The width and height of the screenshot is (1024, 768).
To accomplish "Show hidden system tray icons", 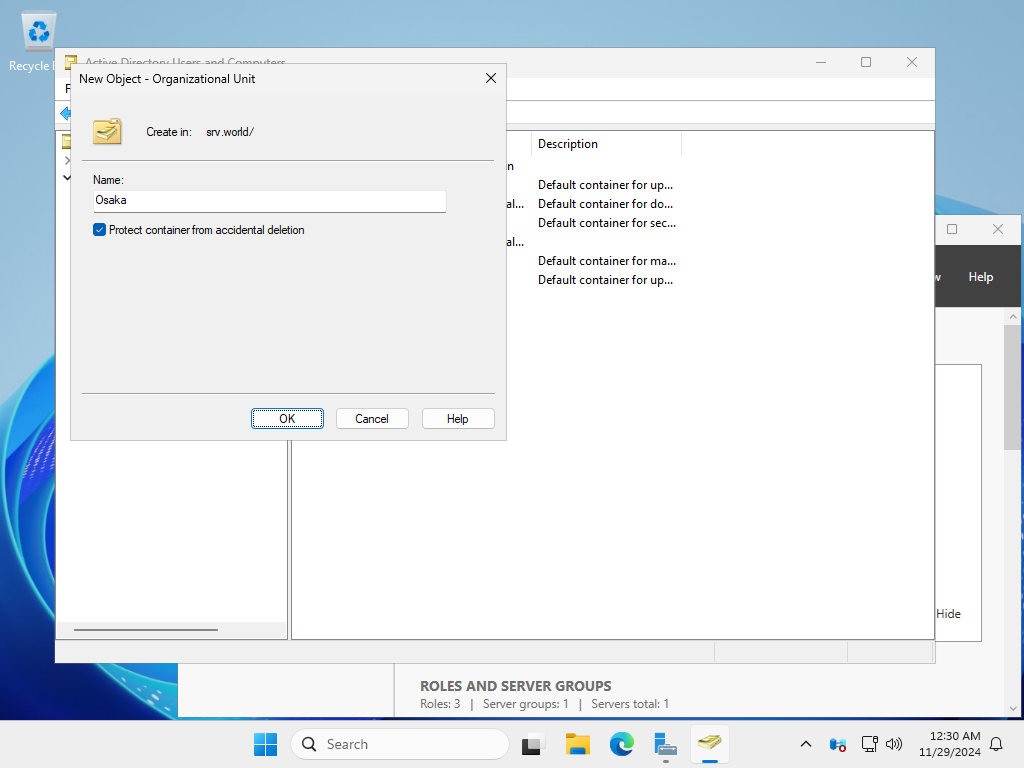I will pos(806,744).
